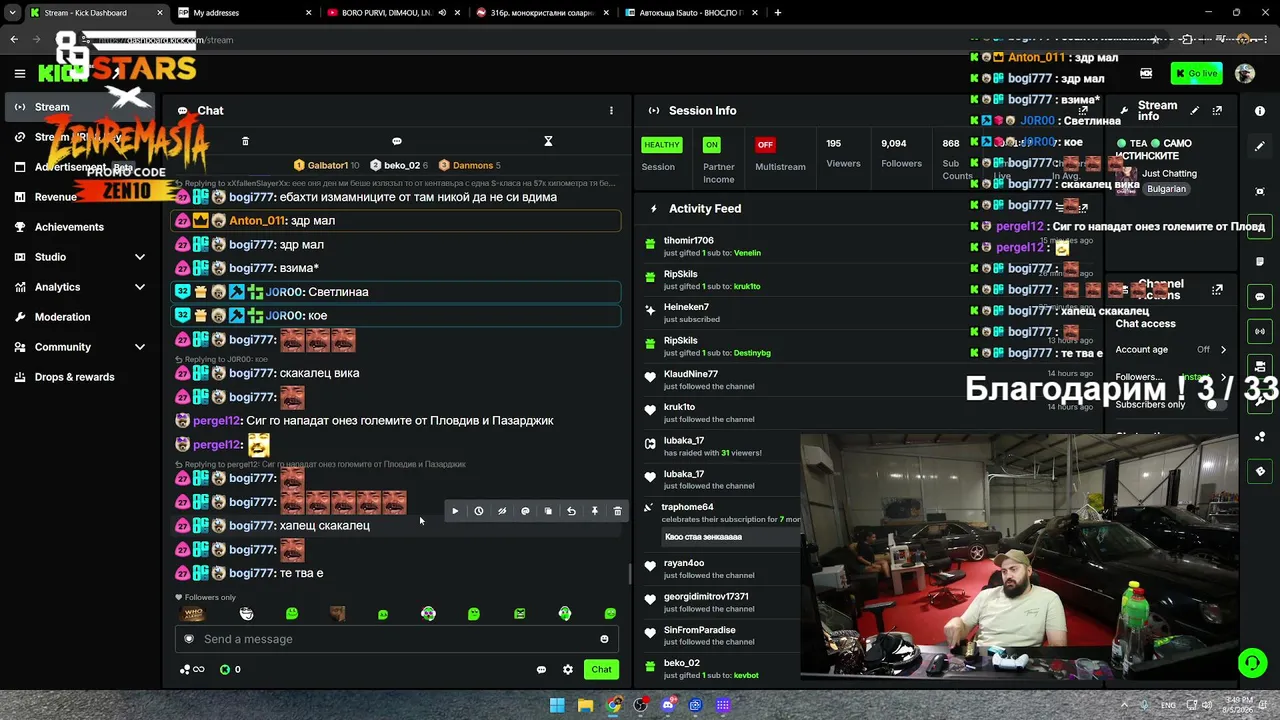Click the channel points icon below the message box
Screen dimensions: 1280x720
tap(191, 669)
